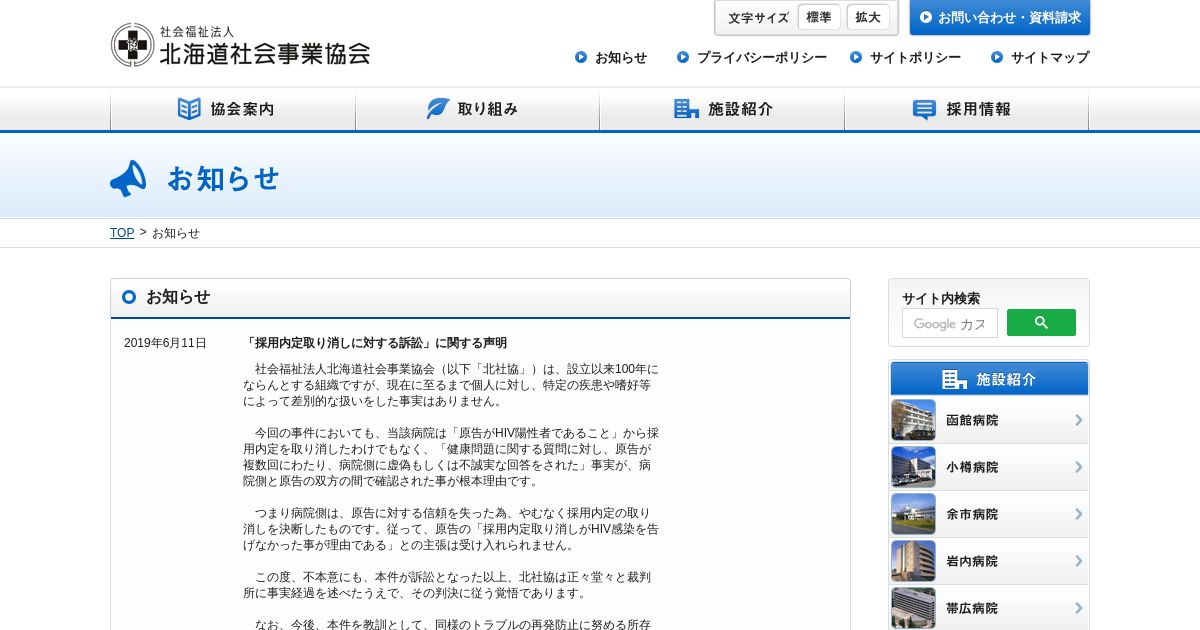Viewport: 1200px width, 630px height.
Task: Open the 北海道社会事業協会 site title link
Action: pos(265,53)
